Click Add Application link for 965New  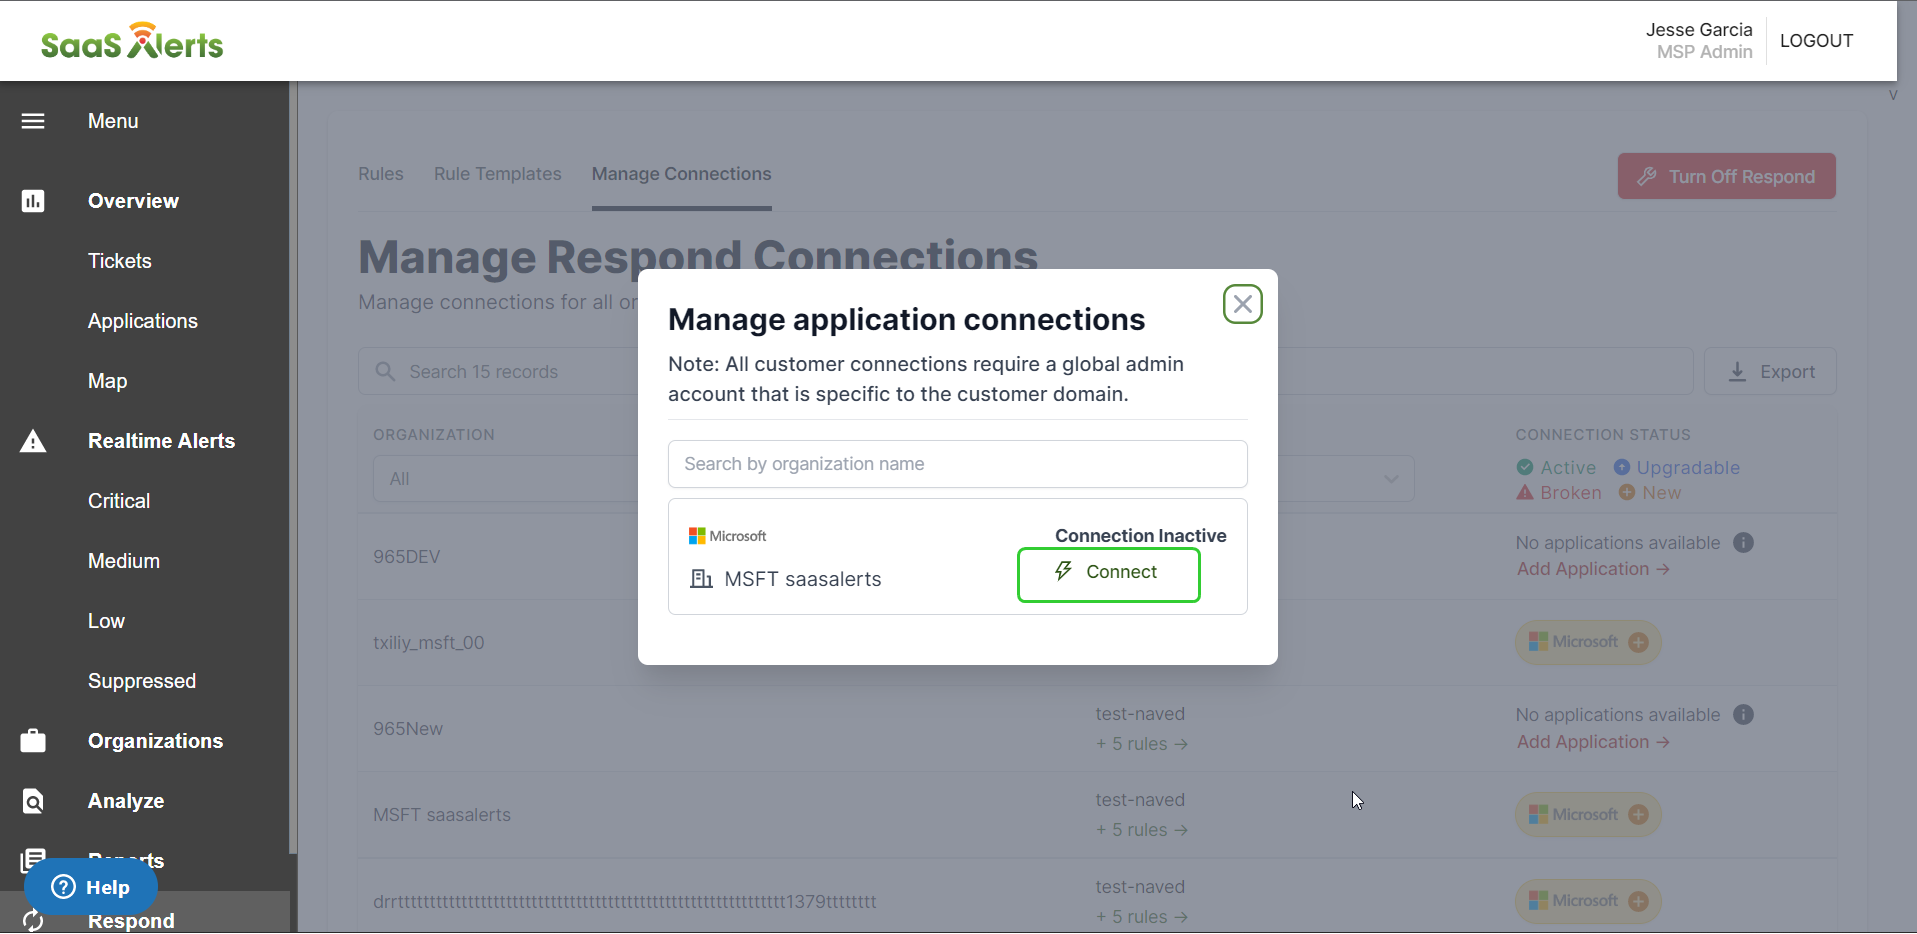coord(1592,742)
